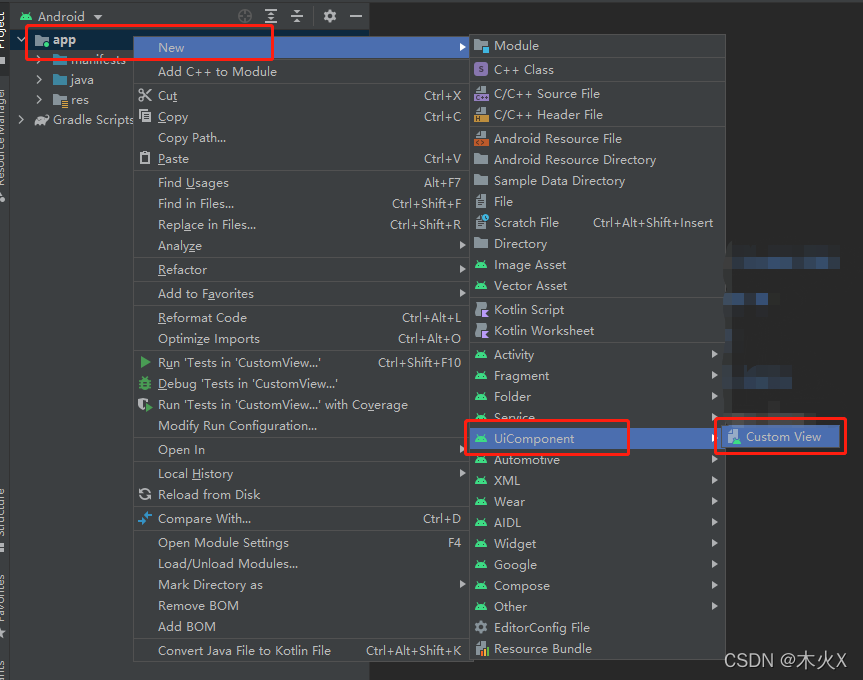Image resolution: width=863 pixels, height=680 pixels.
Task: Click the Reload from Disk icon
Action: click(x=145, y=494)
